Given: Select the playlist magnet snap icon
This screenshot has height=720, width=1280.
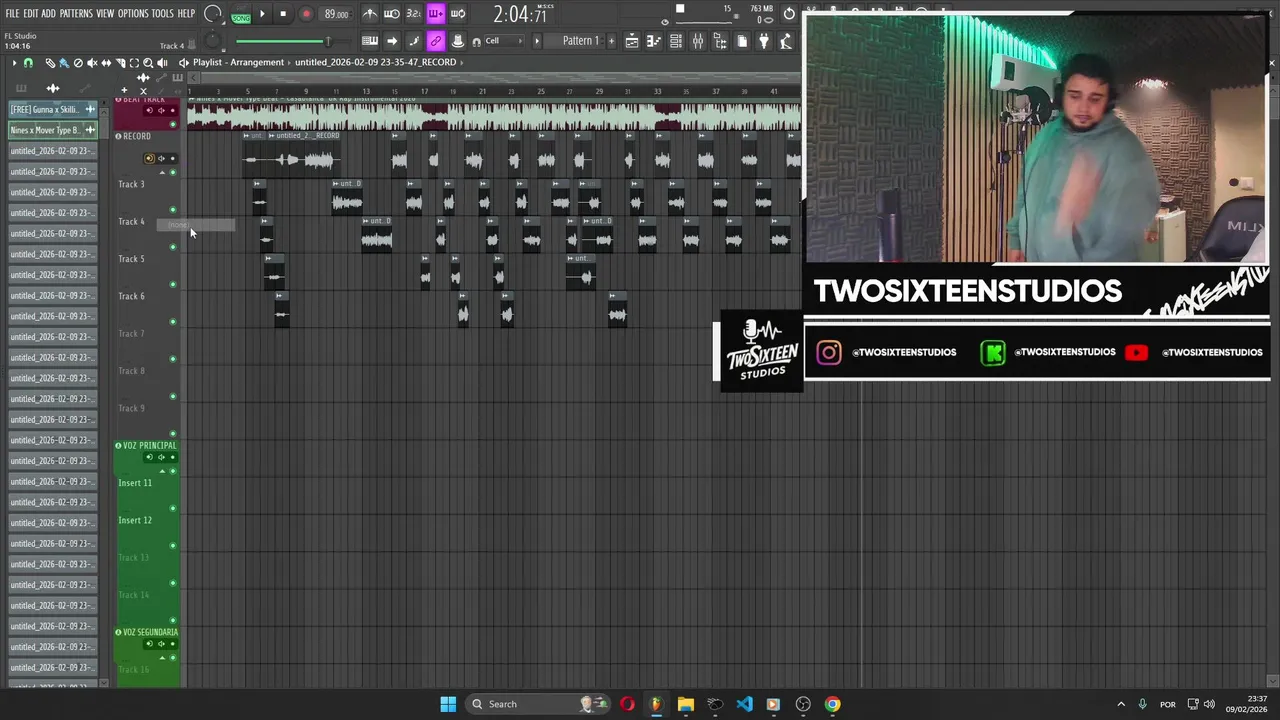Looking at the screenshot, I should (x=28, y=63).
